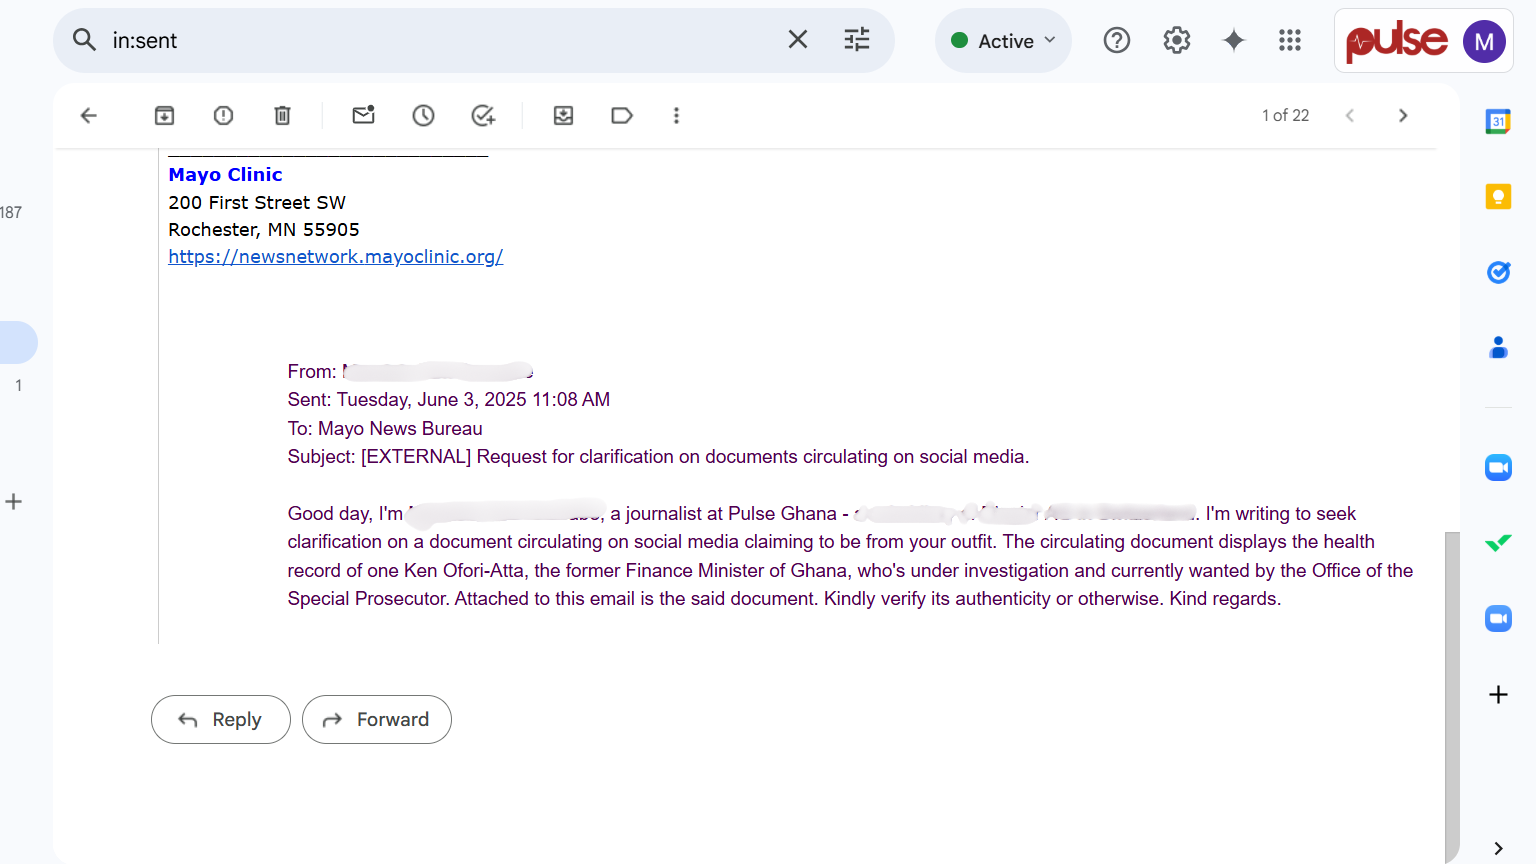Click the Reply button
Viewport: 1536px width, 864px height.
click(x=221, y=720)
